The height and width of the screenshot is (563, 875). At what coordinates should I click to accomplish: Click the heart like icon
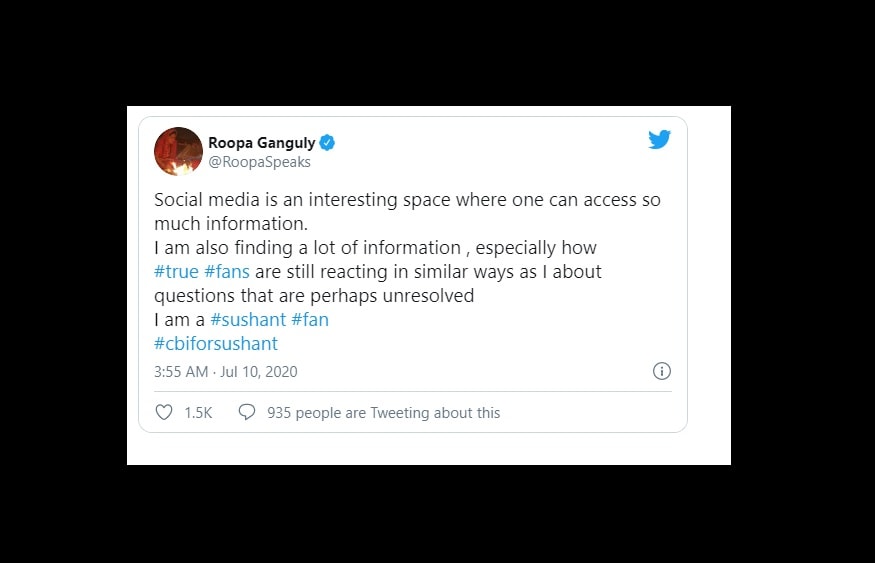[x=164, y=412]
